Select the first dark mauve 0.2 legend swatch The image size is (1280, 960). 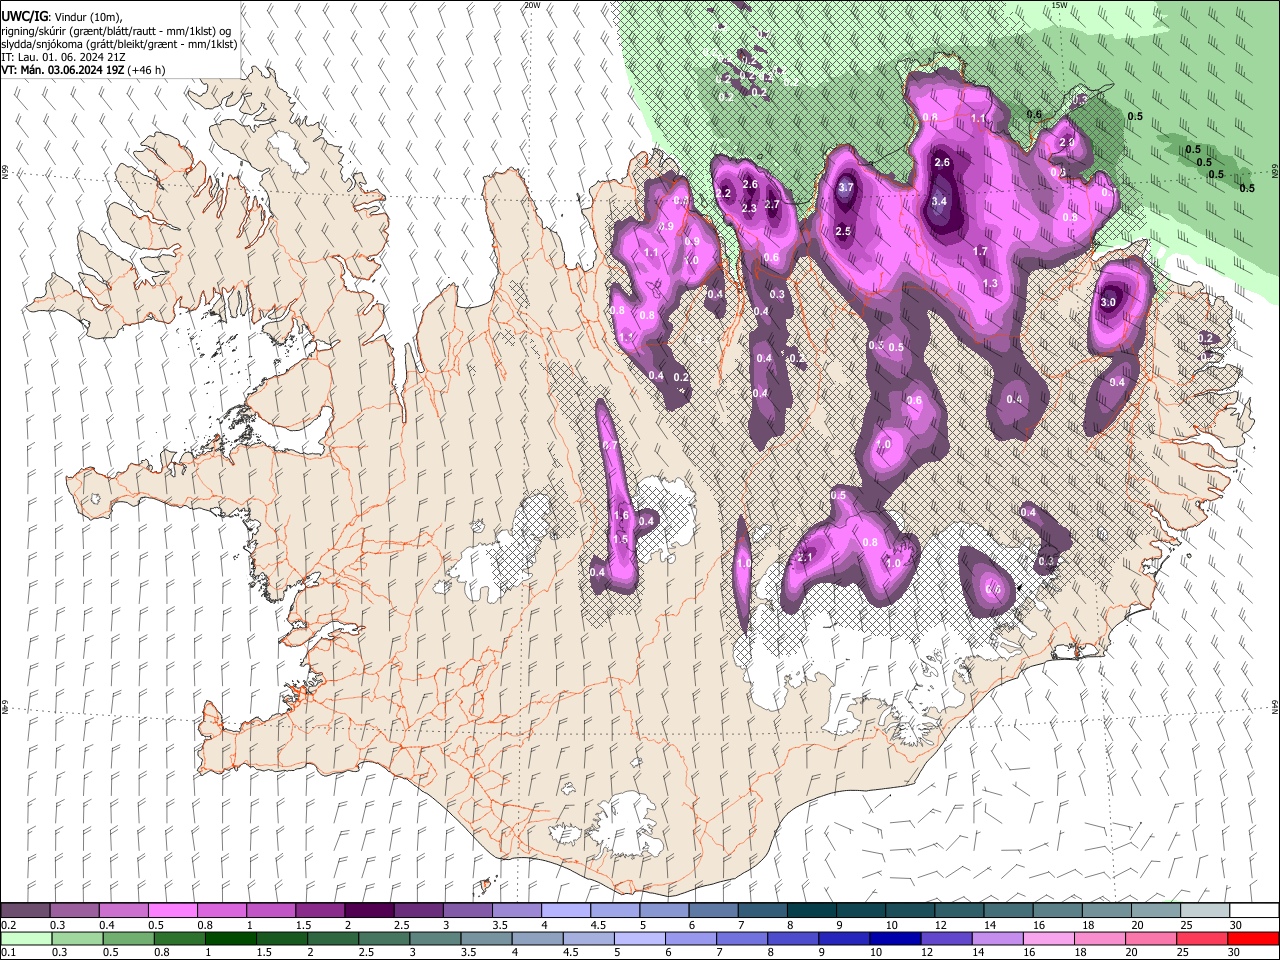pos(25,911)
